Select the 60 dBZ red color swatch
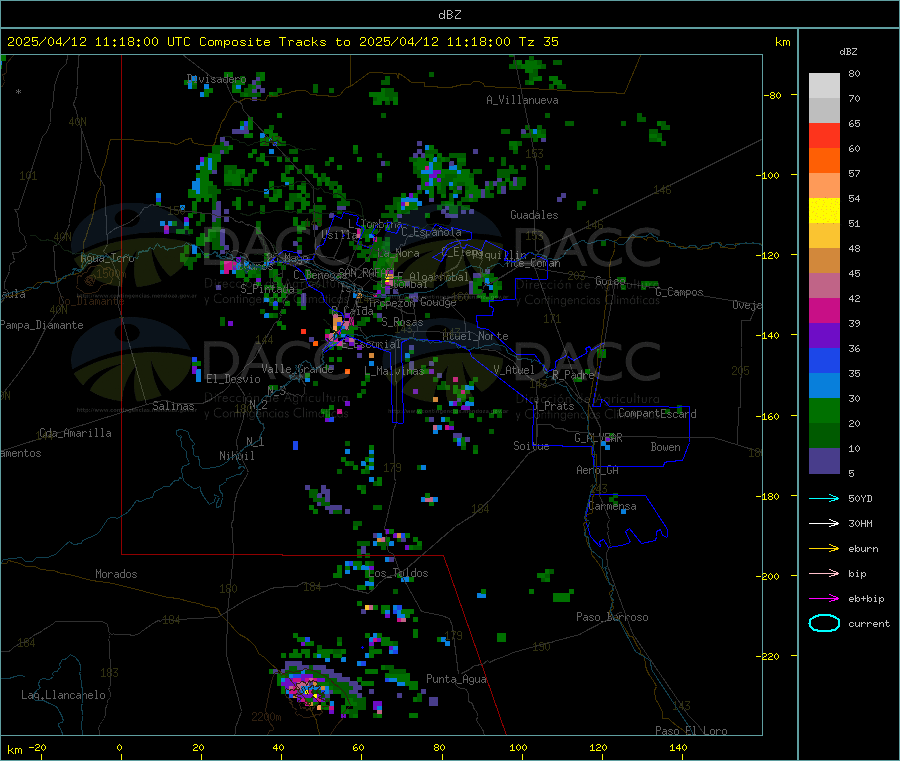 (x=824, y=136)
